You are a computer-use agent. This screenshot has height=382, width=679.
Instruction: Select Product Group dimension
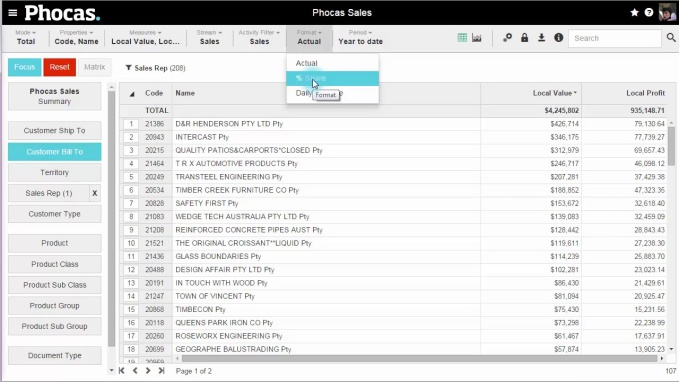[55, 305]
